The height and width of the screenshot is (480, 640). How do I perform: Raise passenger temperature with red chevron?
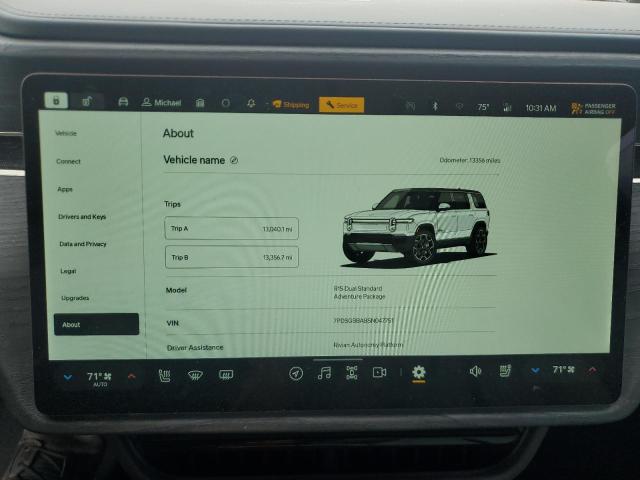[592, 370]
